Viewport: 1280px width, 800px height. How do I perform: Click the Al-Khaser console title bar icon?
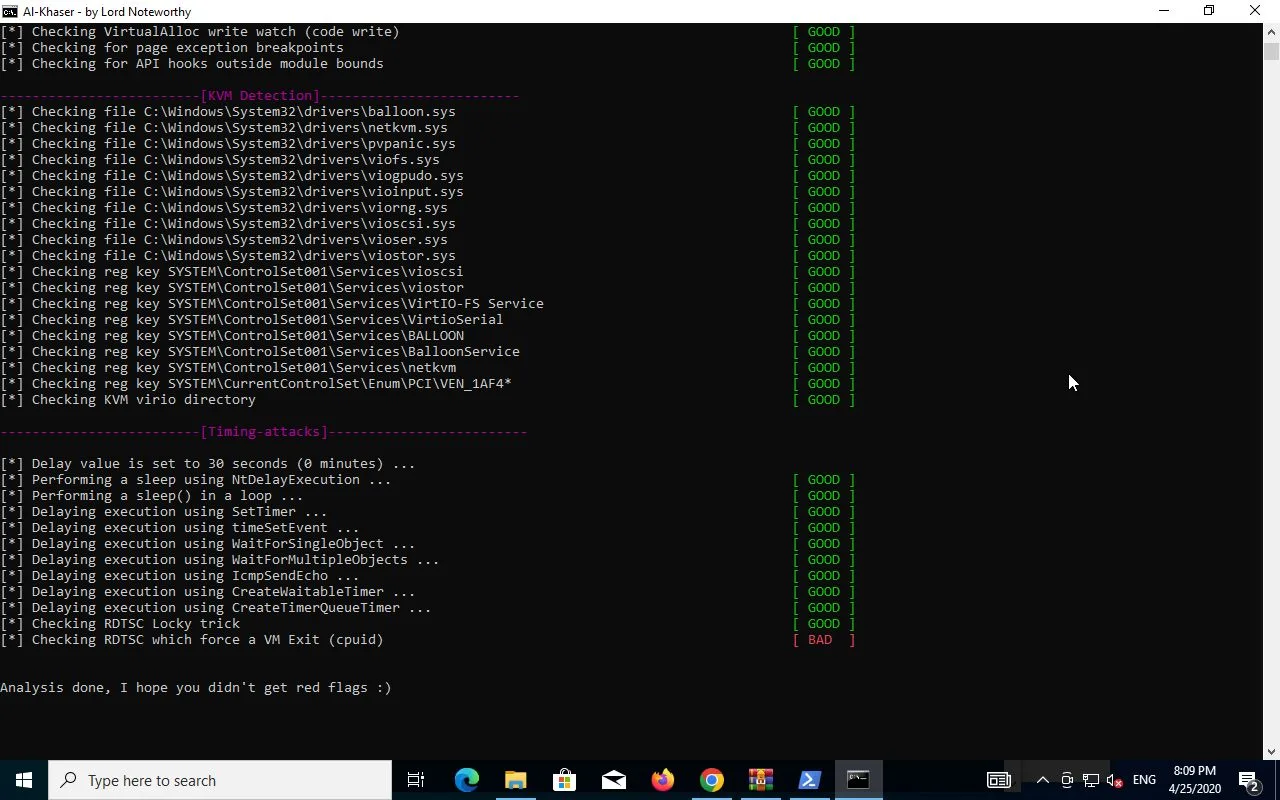pos(10,11)
